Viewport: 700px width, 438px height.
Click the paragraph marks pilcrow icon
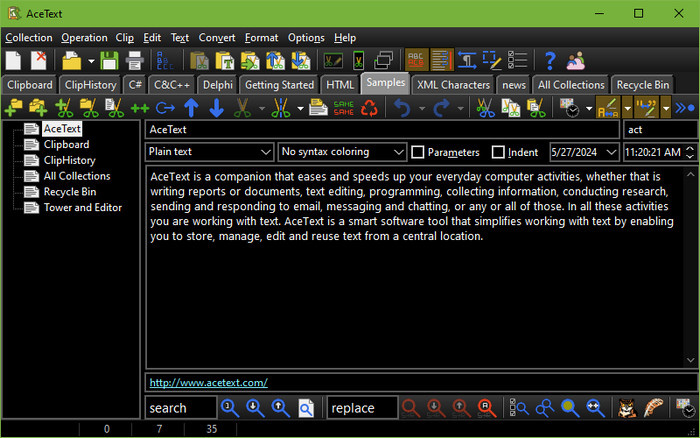pos(467,60)
